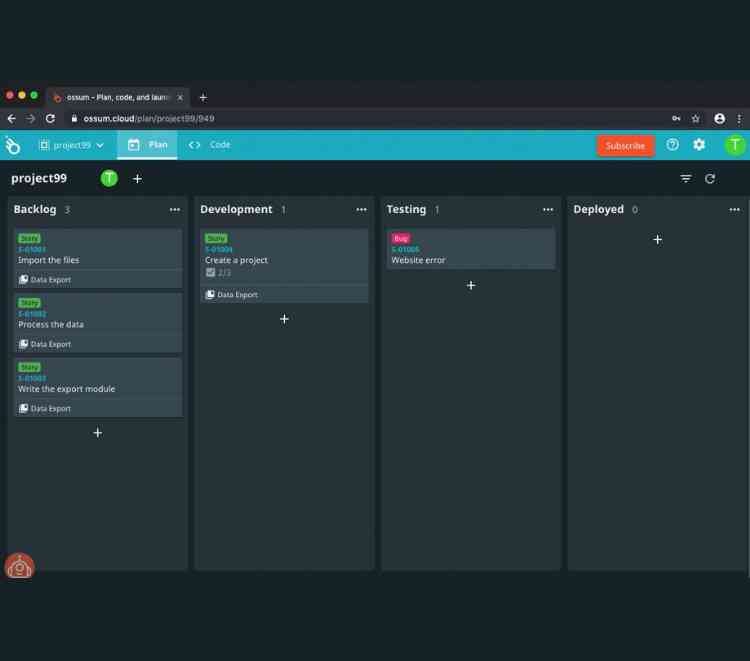The image size is (750, 661).
Task: Open the project99 dropdown selector
Action: (x=71, y=145)
